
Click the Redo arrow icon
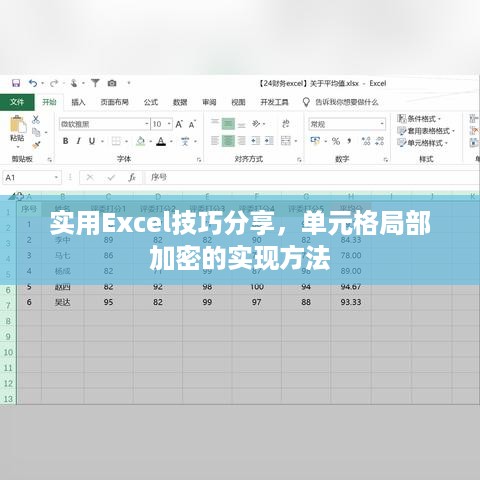coord(54,83)
